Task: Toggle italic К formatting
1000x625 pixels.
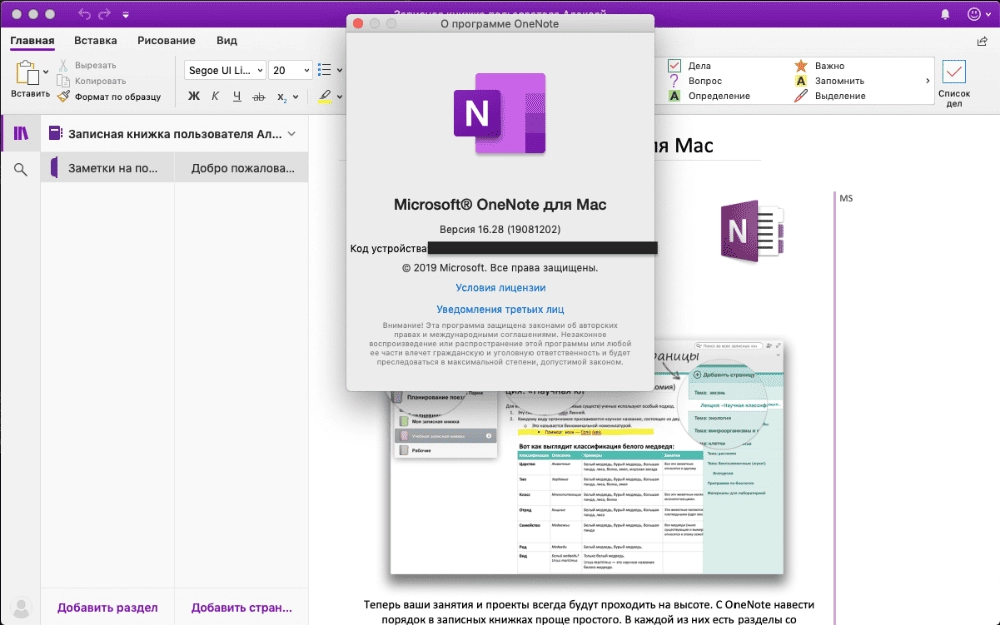Action: tap(215, 96)
